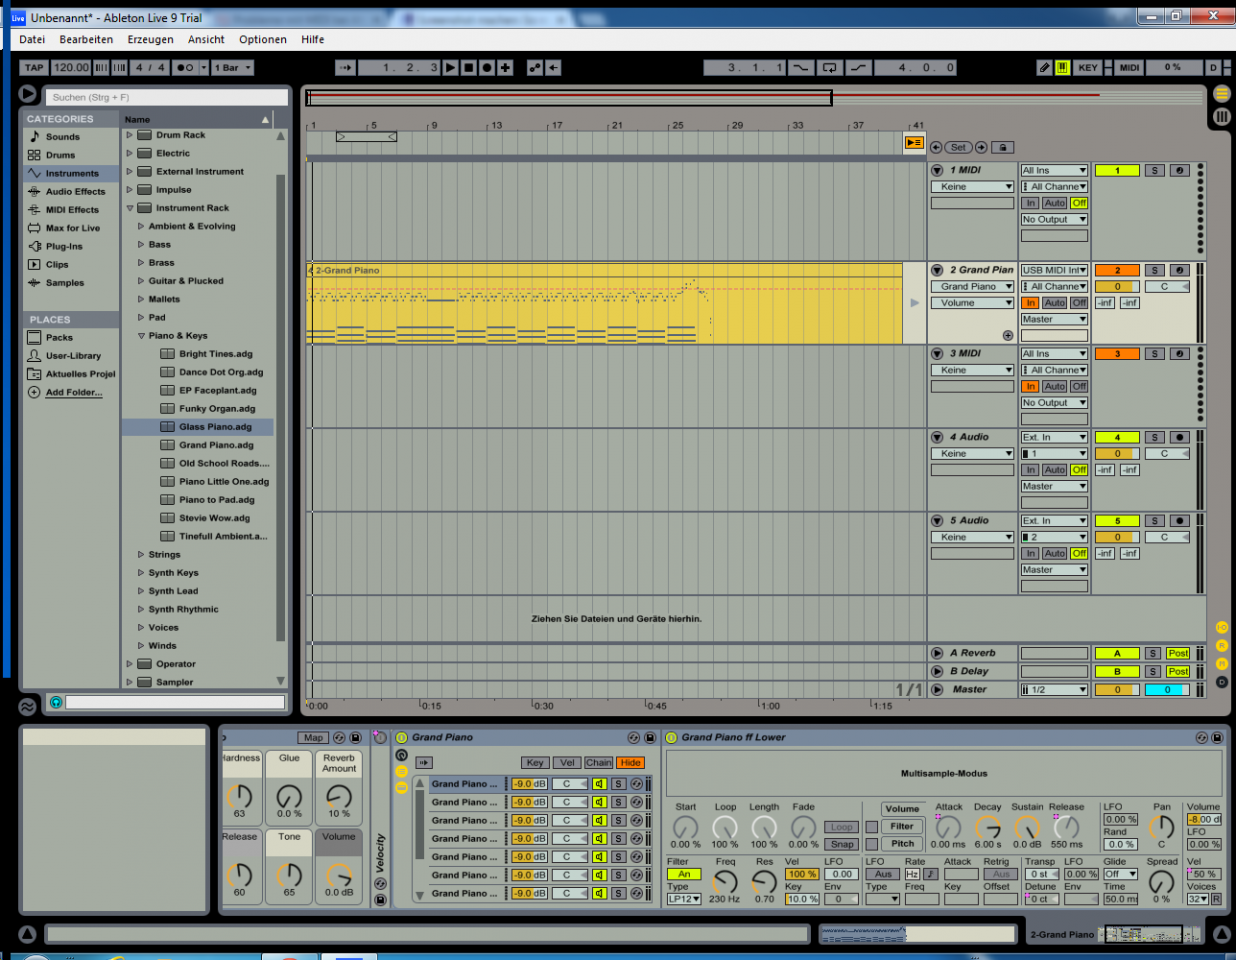
Task: Enable the Draw Mode pencil
Action: pos(1045,68)
